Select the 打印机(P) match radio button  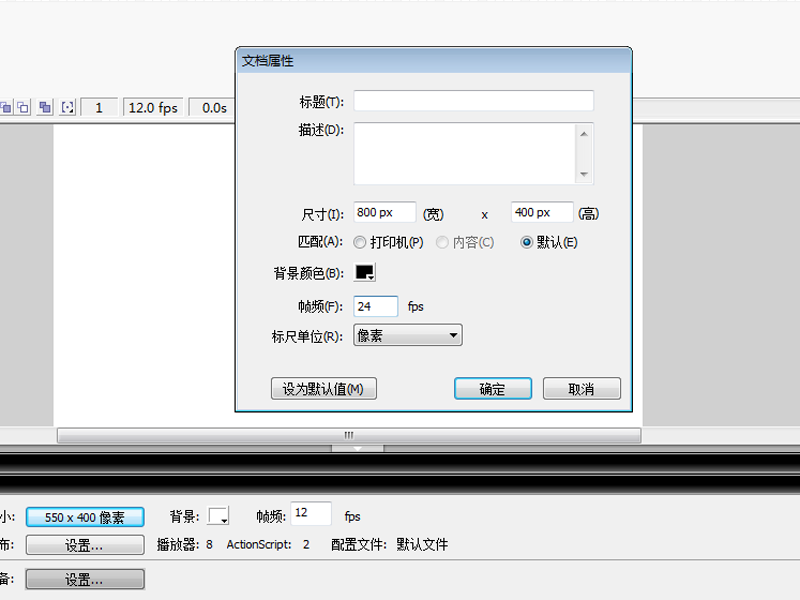360,242
